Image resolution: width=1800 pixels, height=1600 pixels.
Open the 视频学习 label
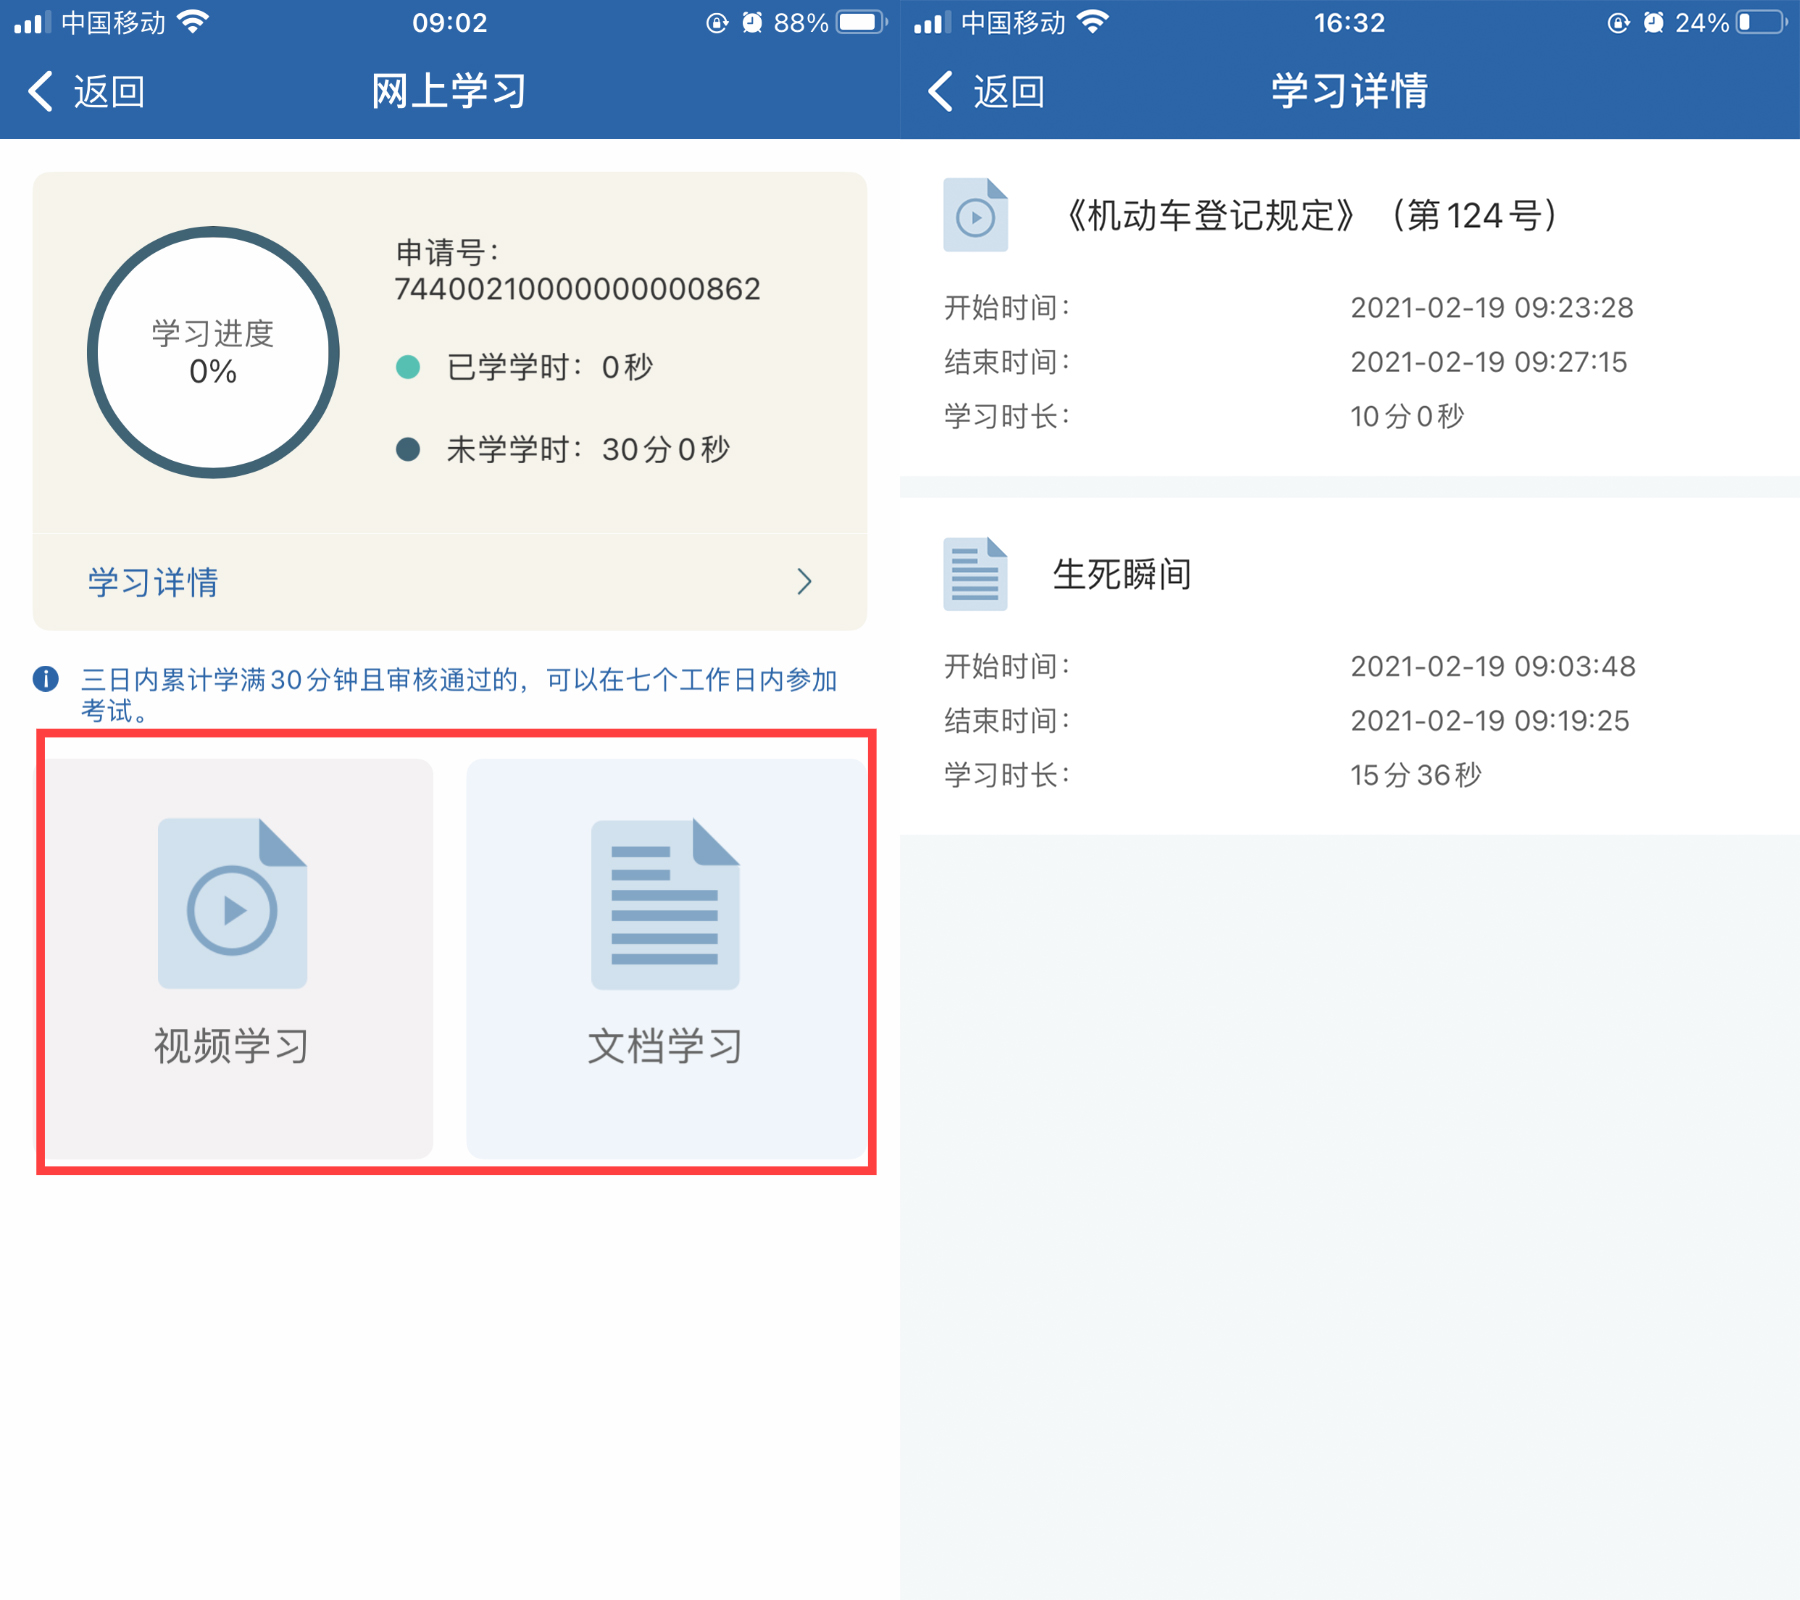point(232,1046)
